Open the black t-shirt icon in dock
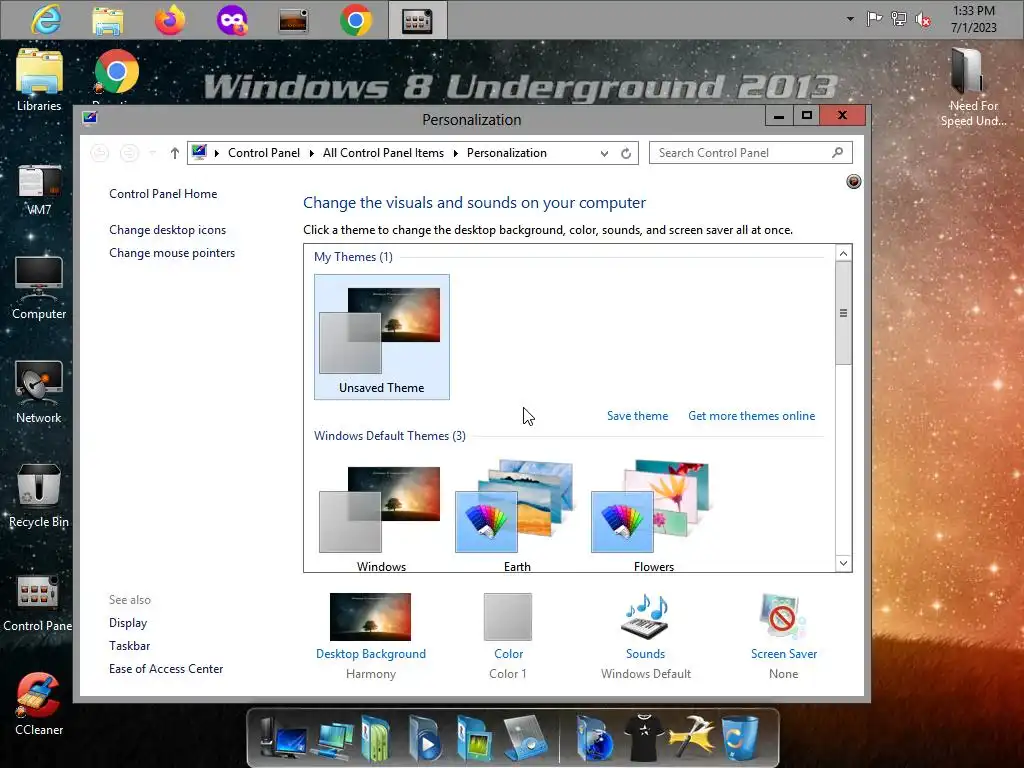The width and height of the screenshot is (1024, 768). (643, 737)
